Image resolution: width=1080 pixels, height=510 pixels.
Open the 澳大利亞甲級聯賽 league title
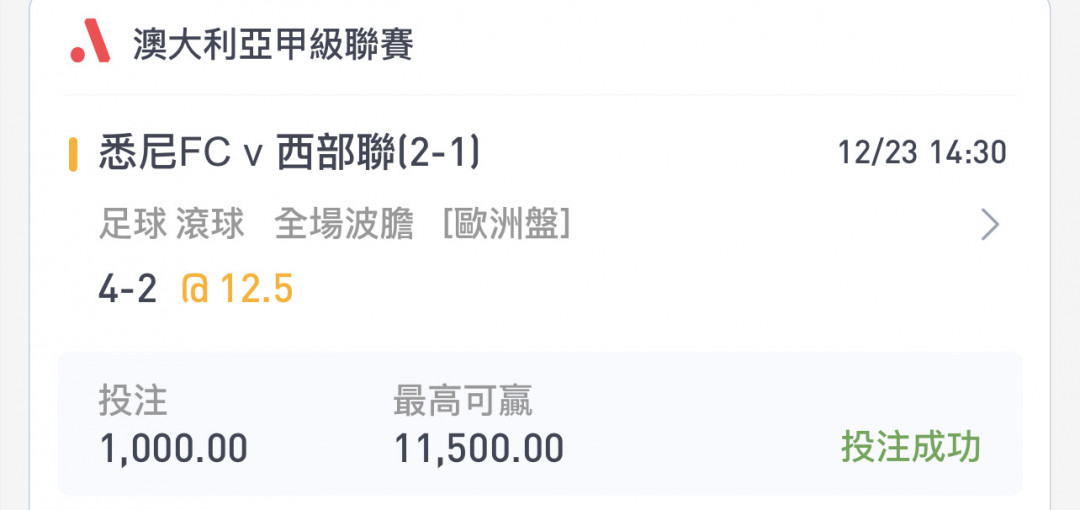[x=273, y=44]
